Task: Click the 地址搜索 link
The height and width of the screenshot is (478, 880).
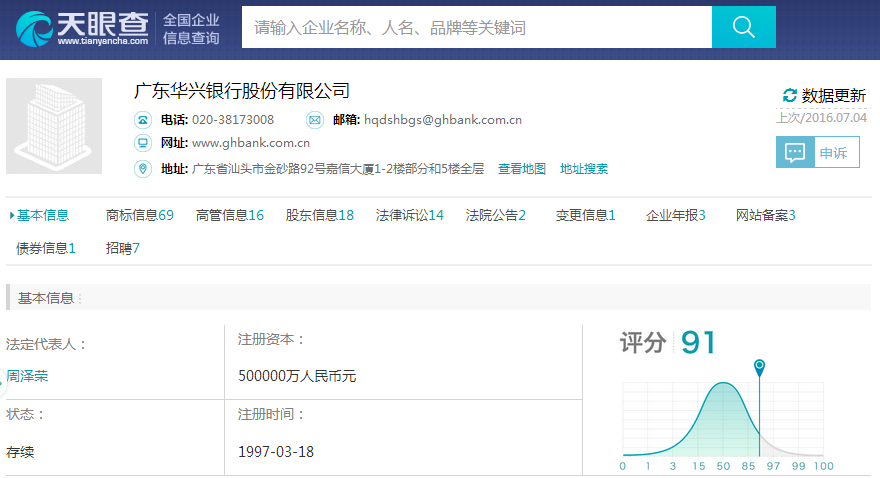Action: click(x=584, y=169)
